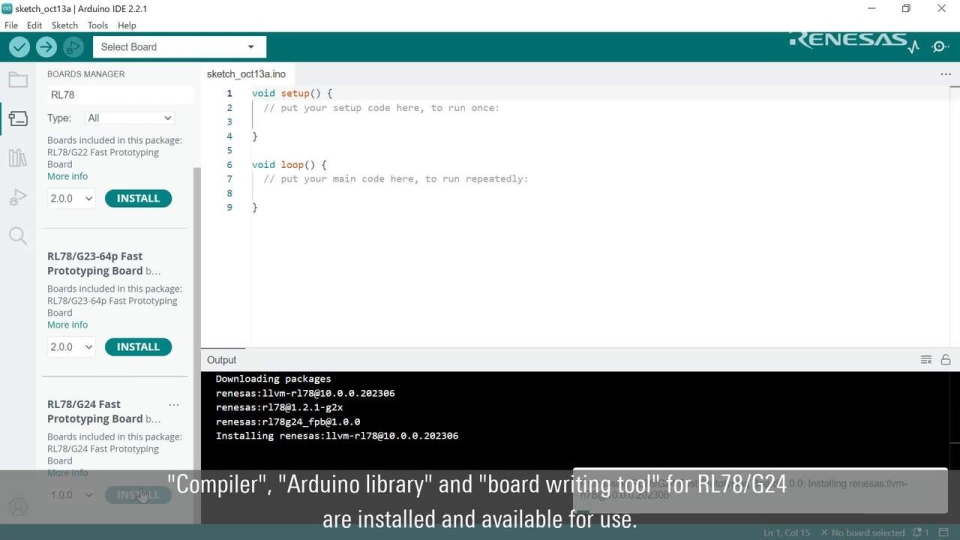960x540 pixels.
Task: Click the RL78/G24 Fast Prototyping Board title
Action: click(95, 411)
